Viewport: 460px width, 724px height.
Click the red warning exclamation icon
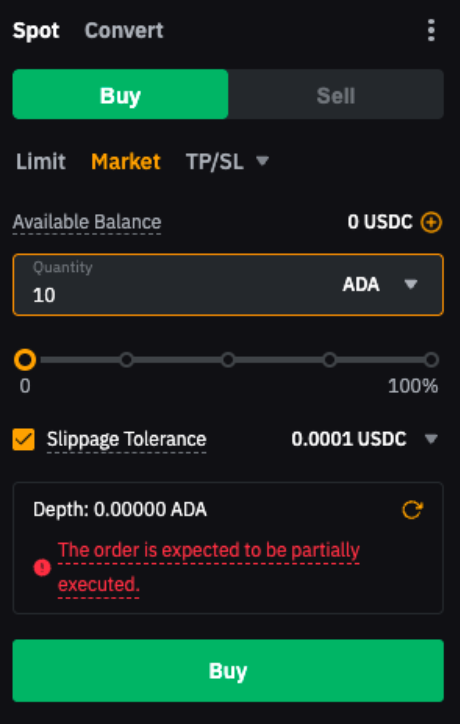point(42,567)
